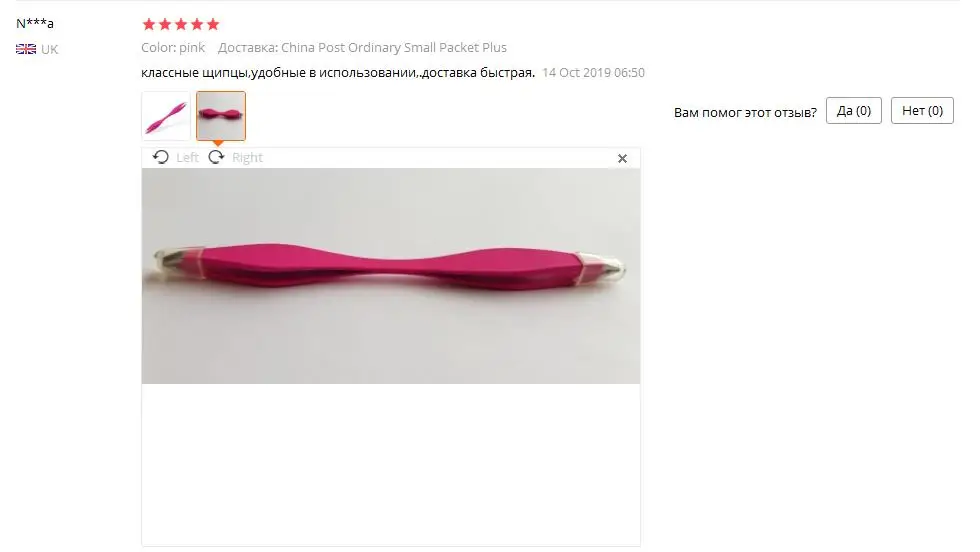Click the UK country label
The height and width of the screenshot is (552, 980).
pyautogui.click(x=49, y=49)
